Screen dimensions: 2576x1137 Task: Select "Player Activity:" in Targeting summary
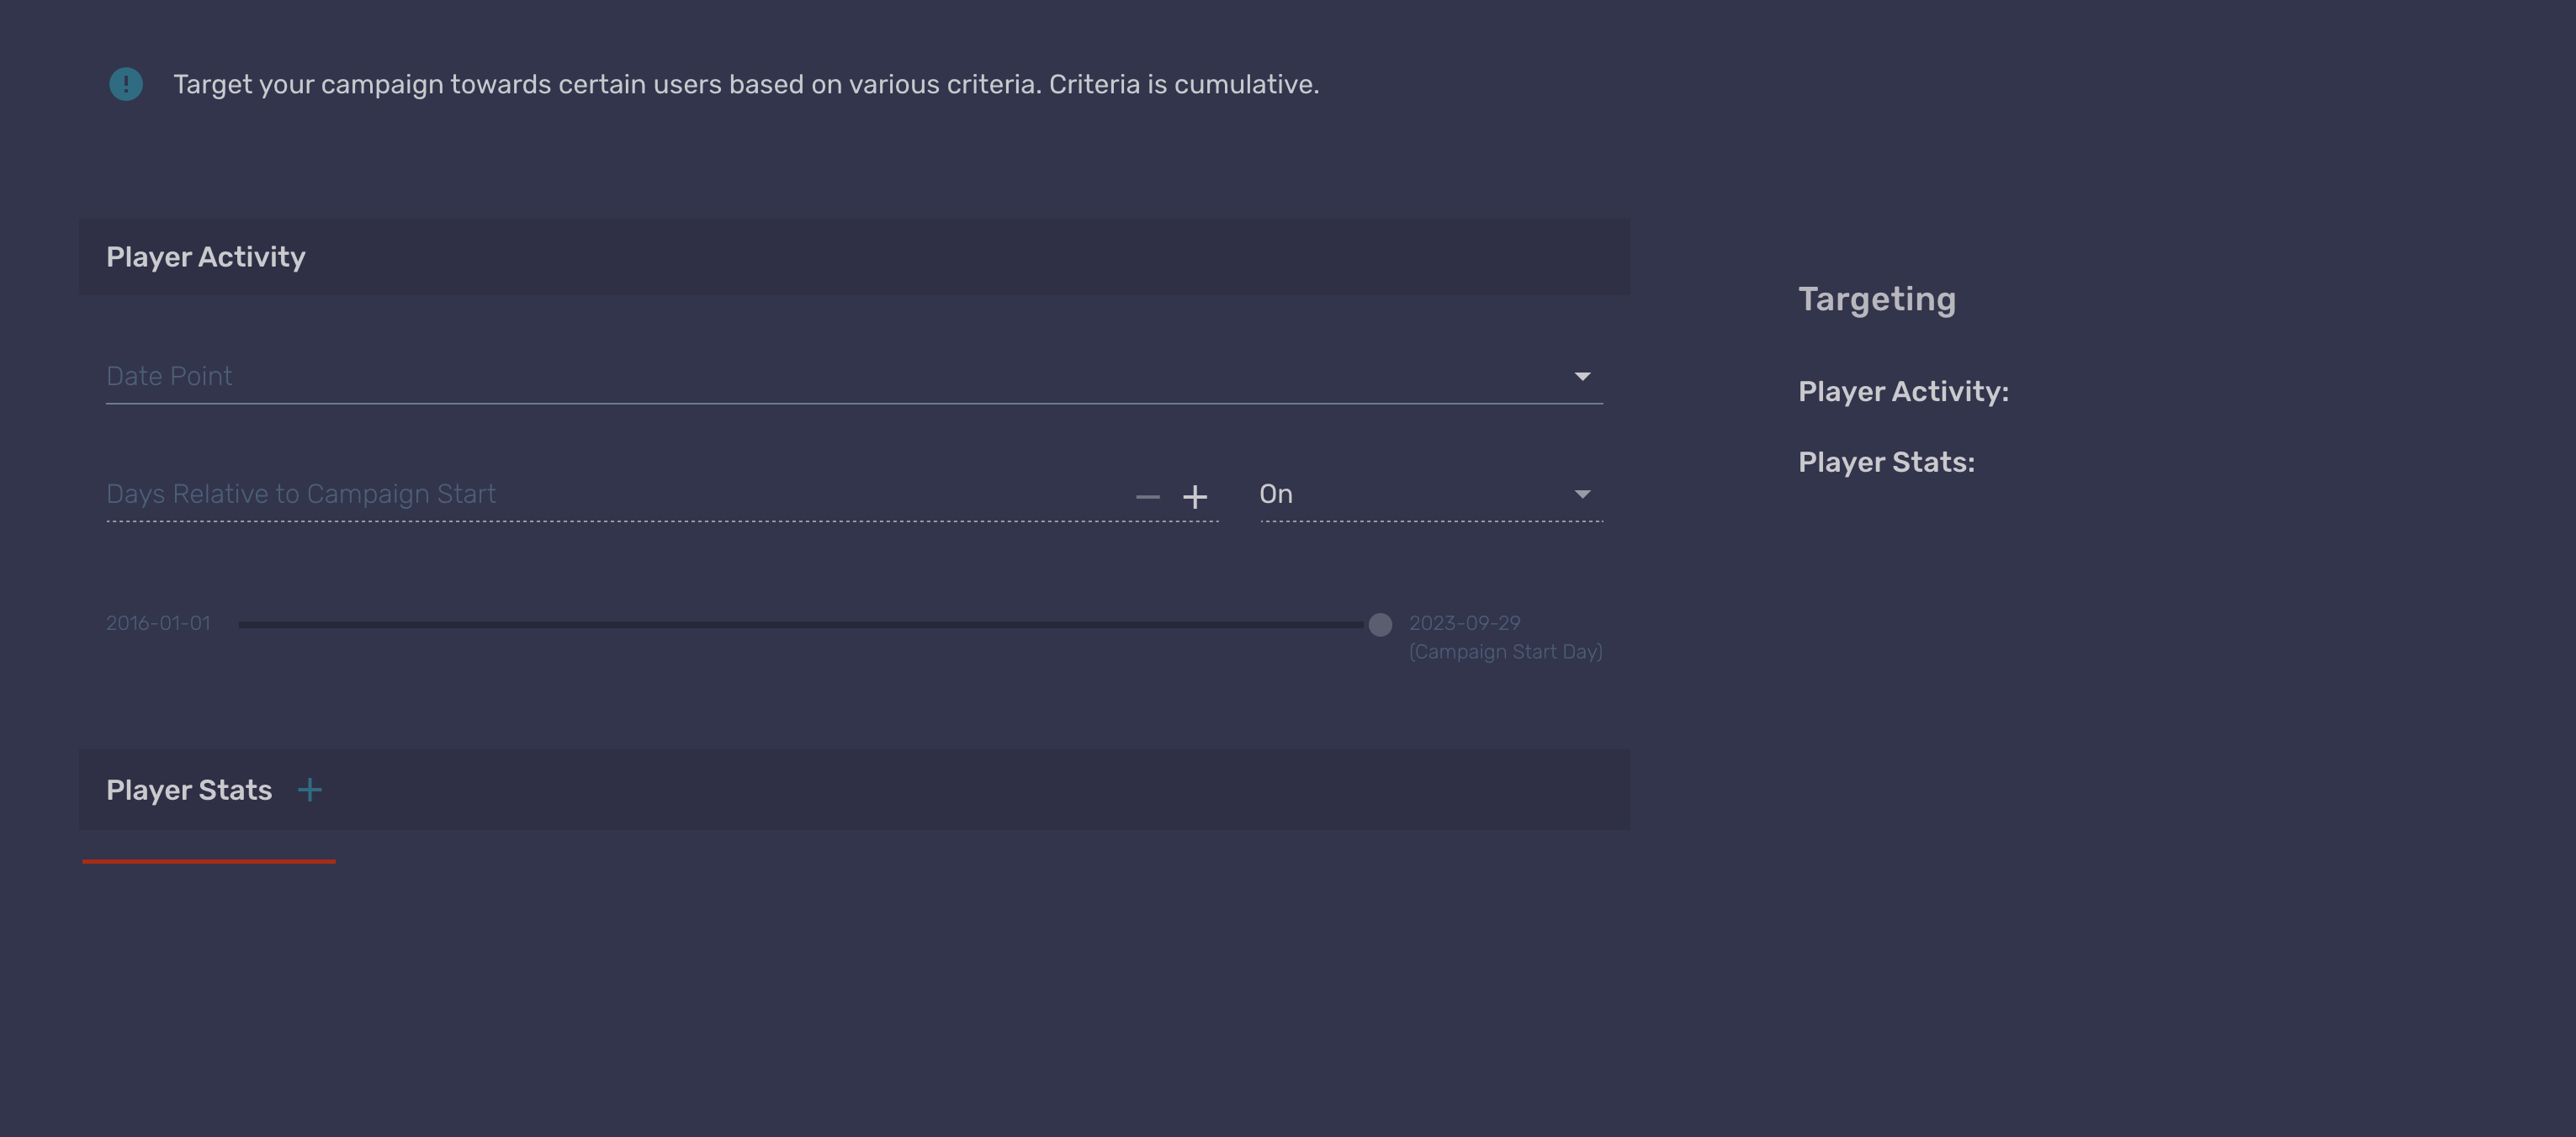coord(1903,392)
